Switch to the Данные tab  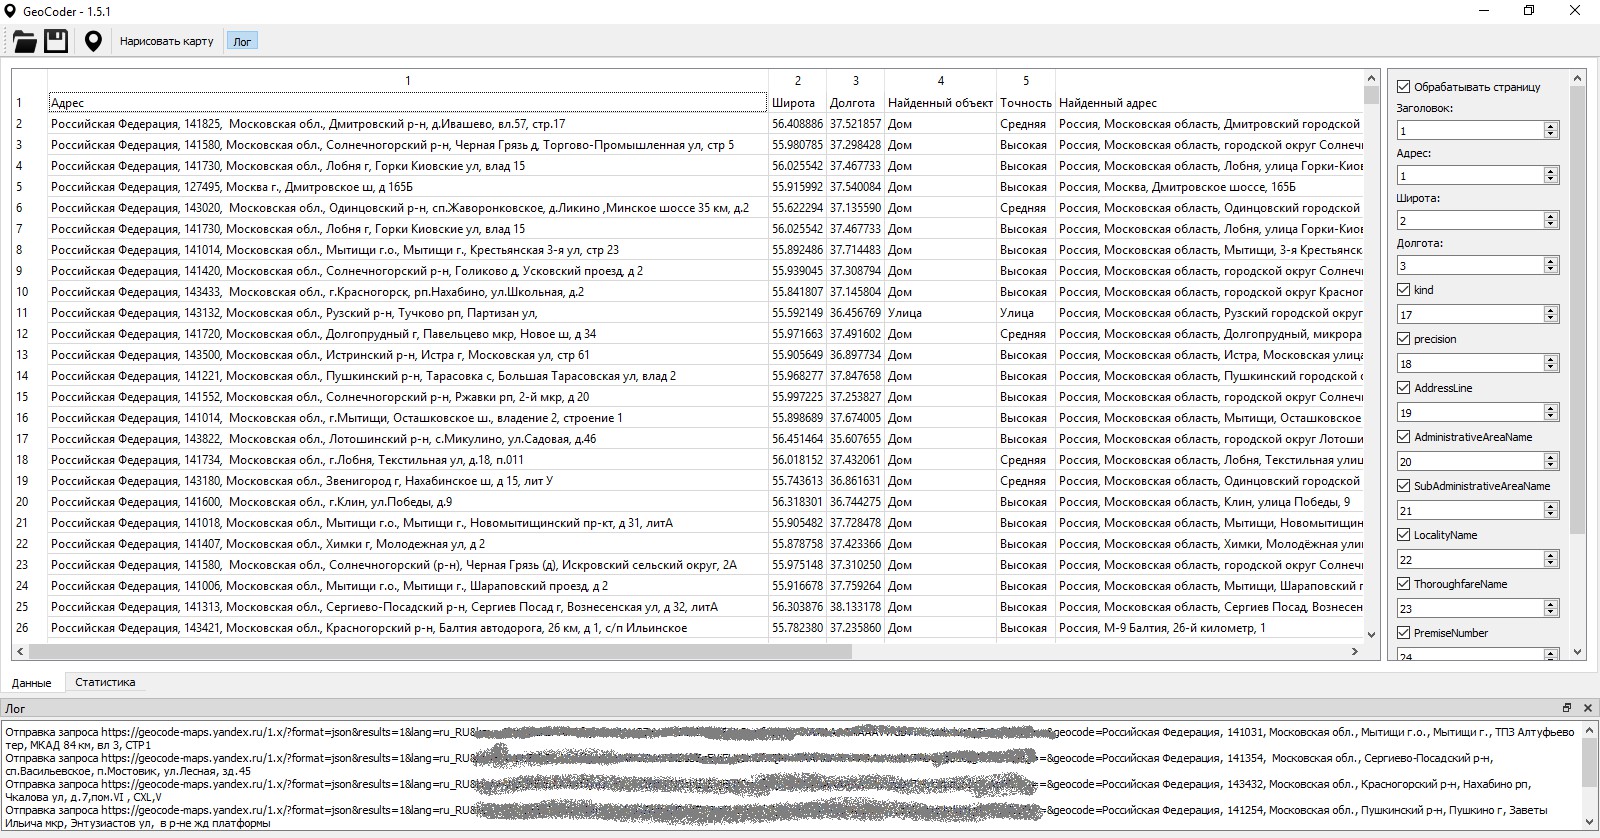point(32,683)
